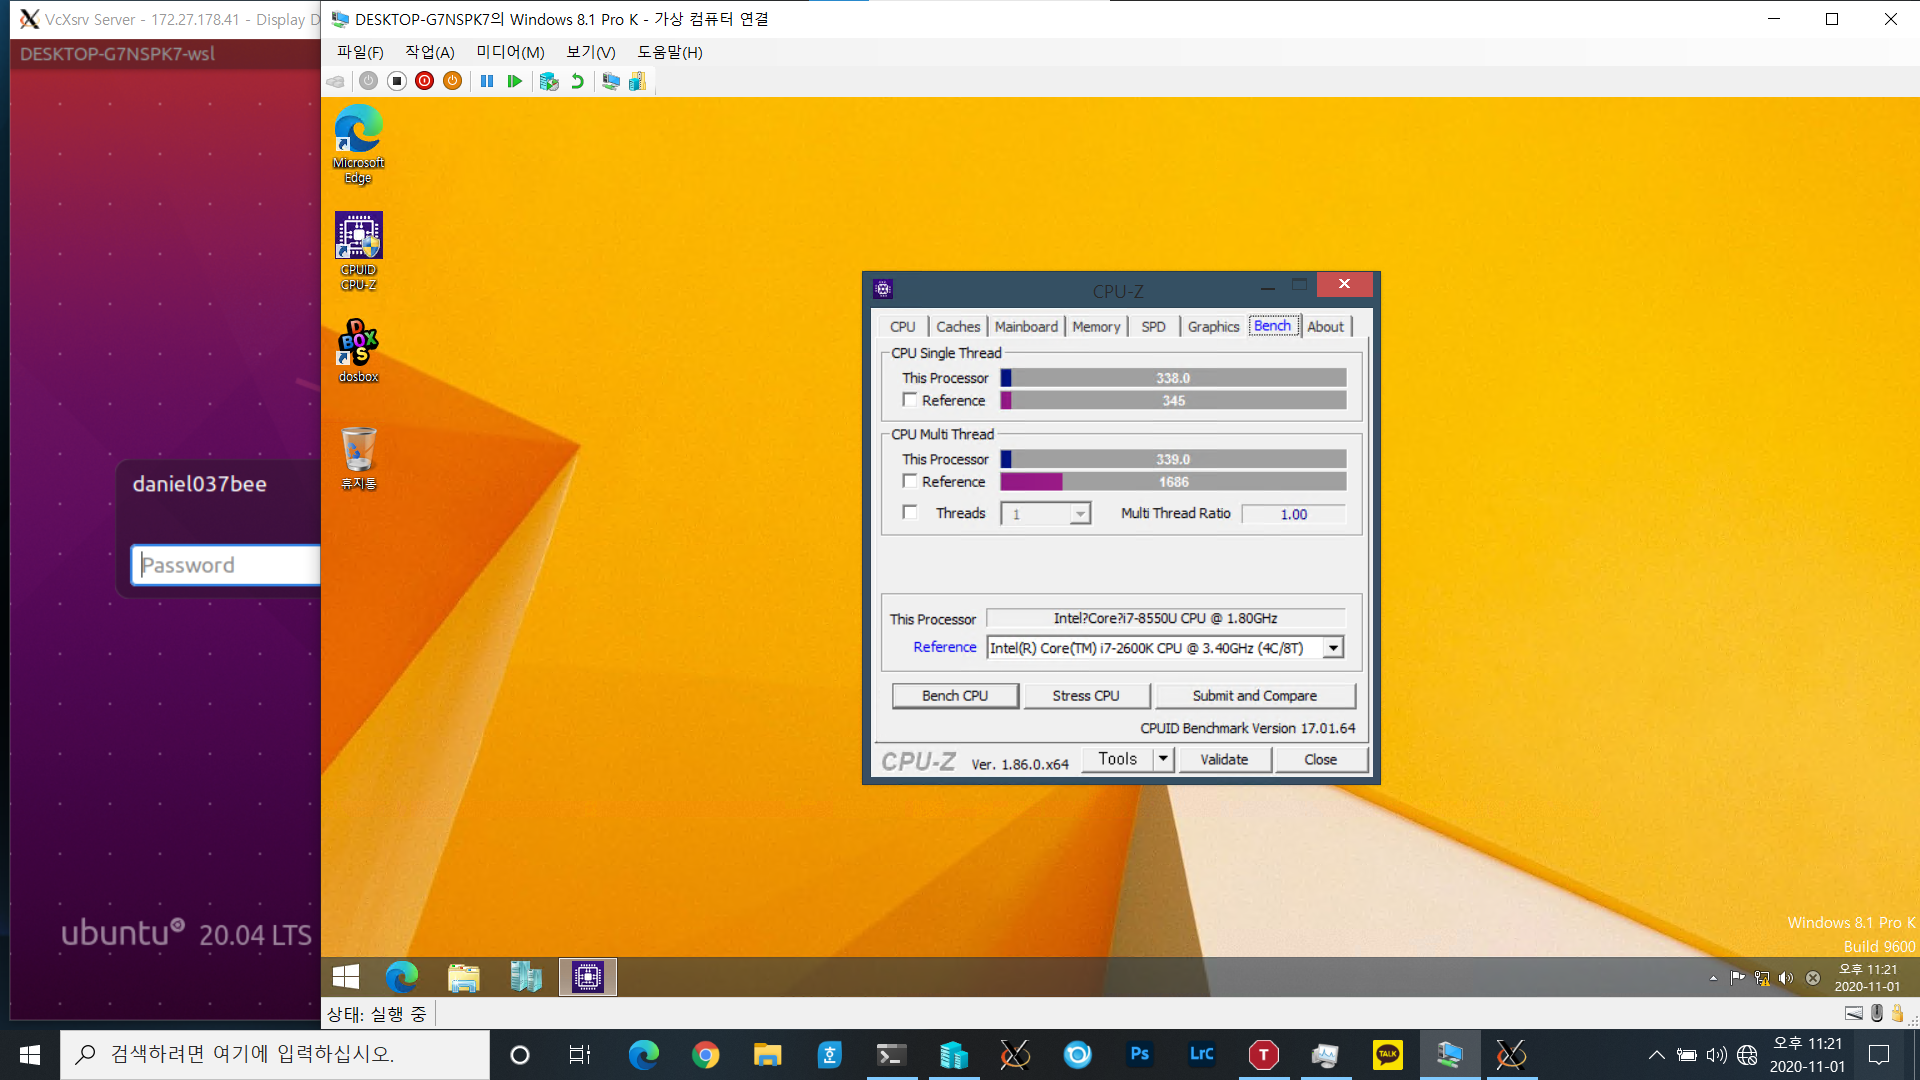Enable the Threads checkbox
This screenshot has width=1920, height=1080.
click(x=910, y=512)
